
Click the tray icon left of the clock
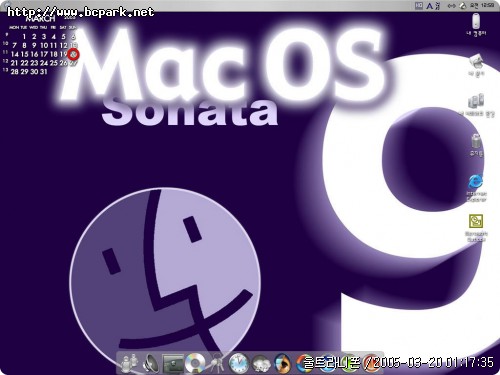coord(463,6)
